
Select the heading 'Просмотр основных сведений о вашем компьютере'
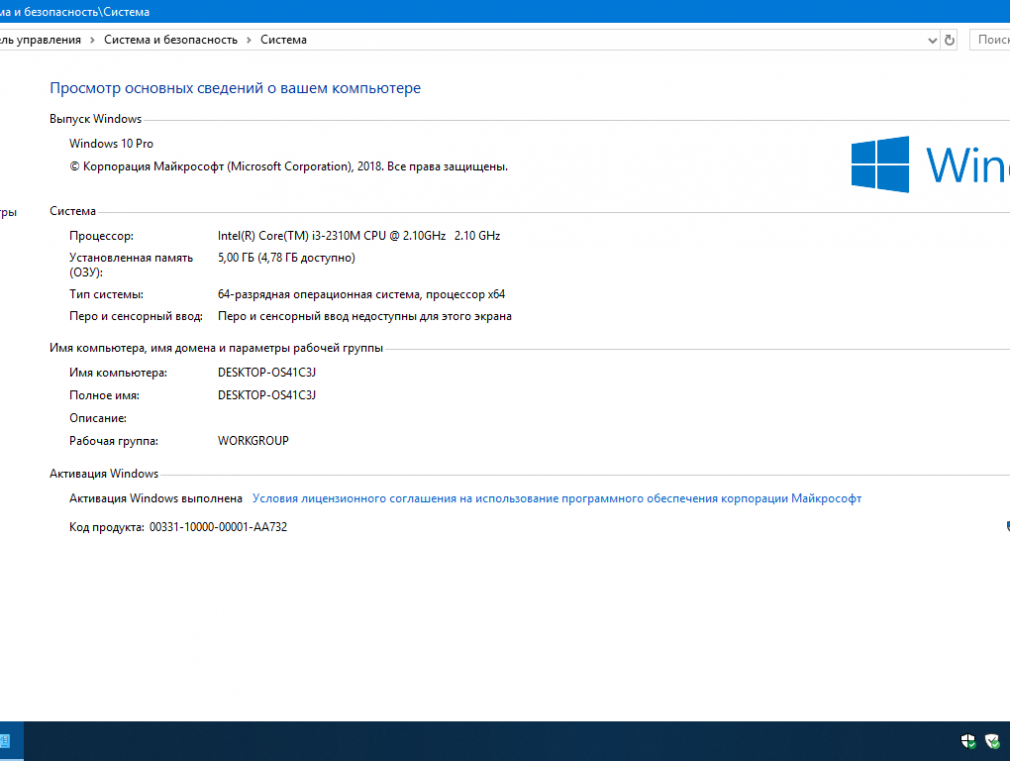235,88
